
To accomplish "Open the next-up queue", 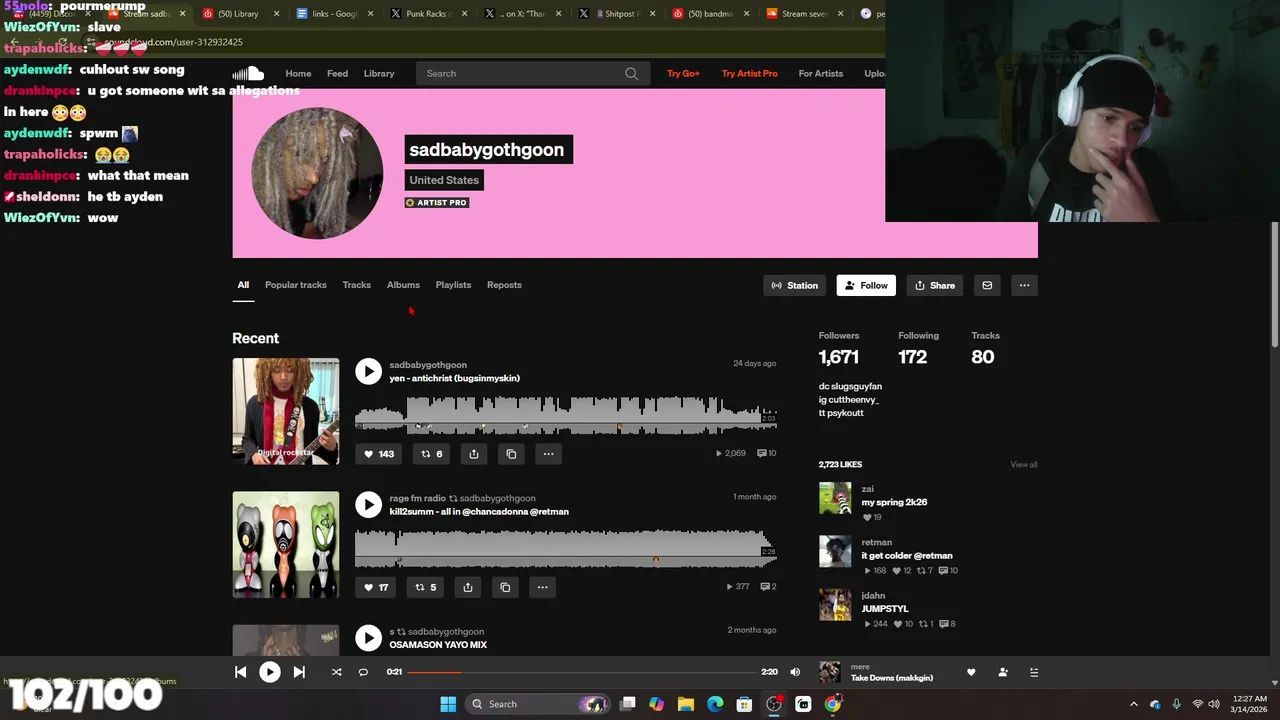I will pos(1035,672).
